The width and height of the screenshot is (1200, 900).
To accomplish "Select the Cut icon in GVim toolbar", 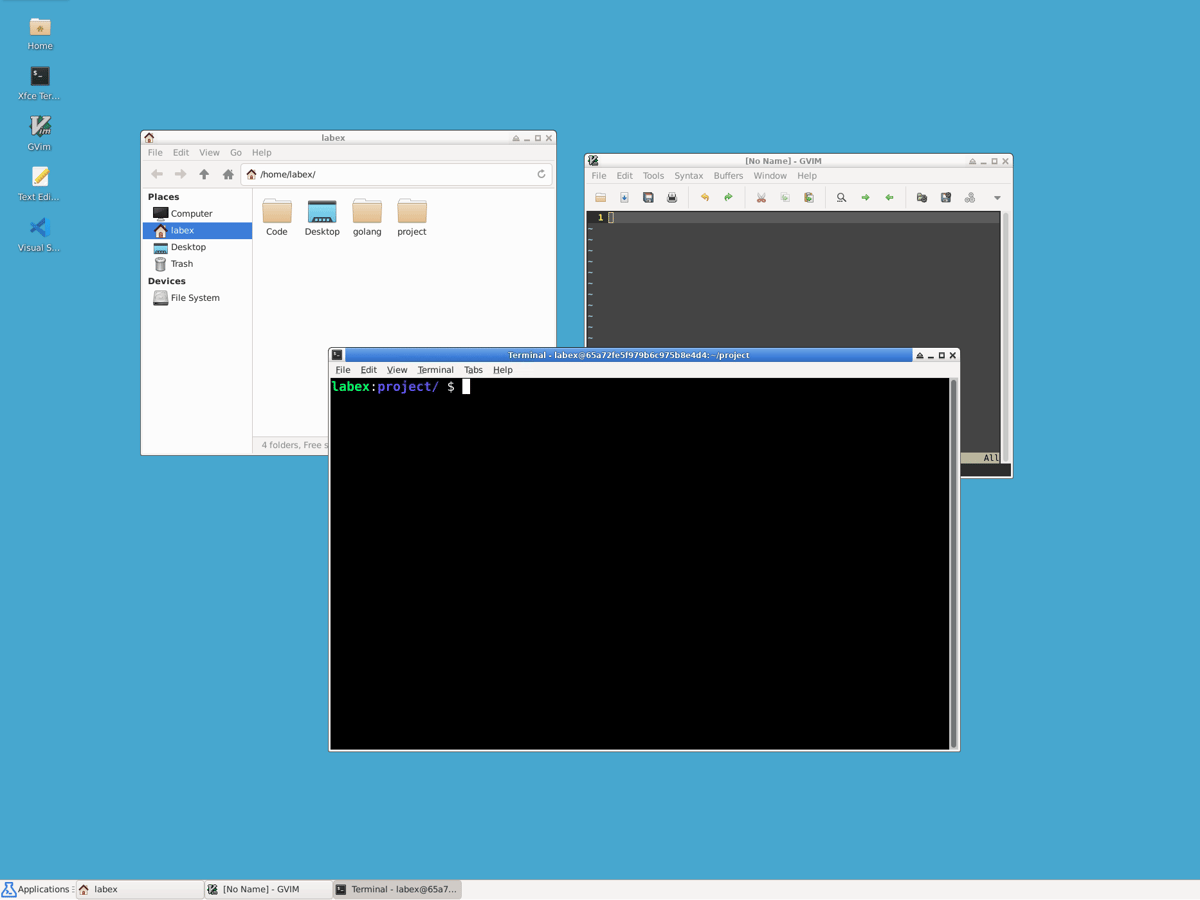I will pos(760,197).
